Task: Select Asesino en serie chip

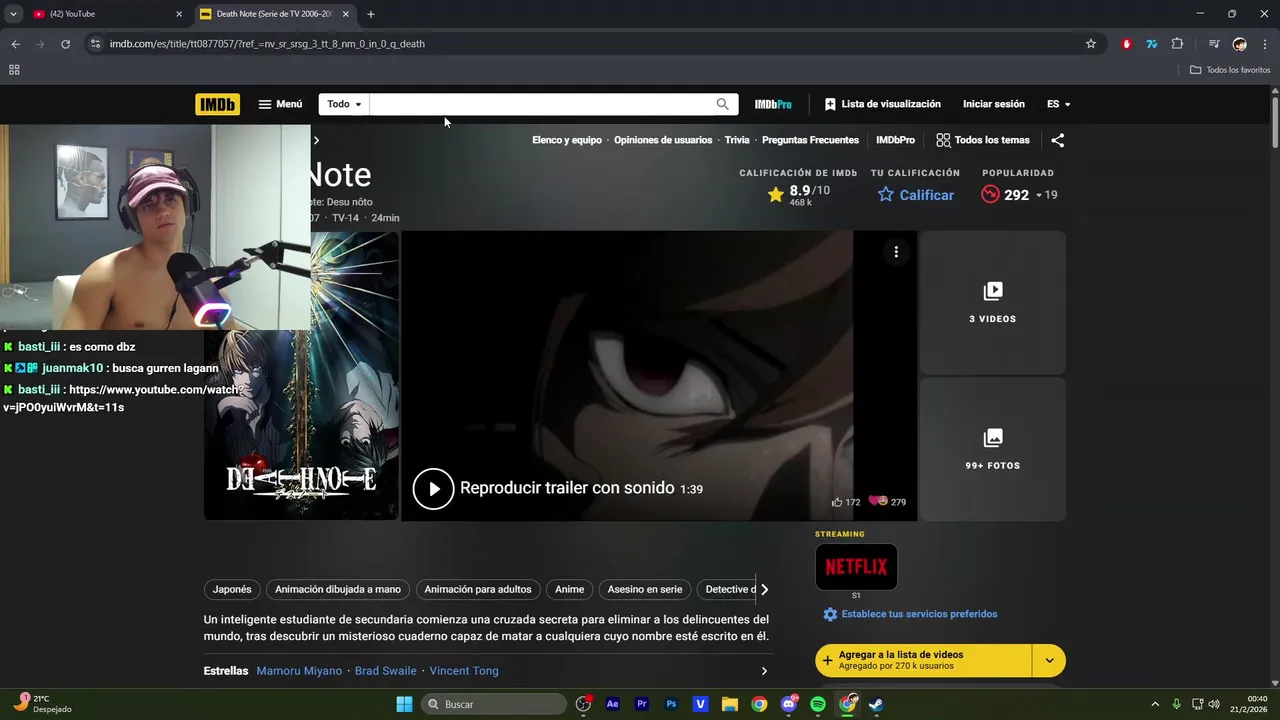Action: click(645, 589)
